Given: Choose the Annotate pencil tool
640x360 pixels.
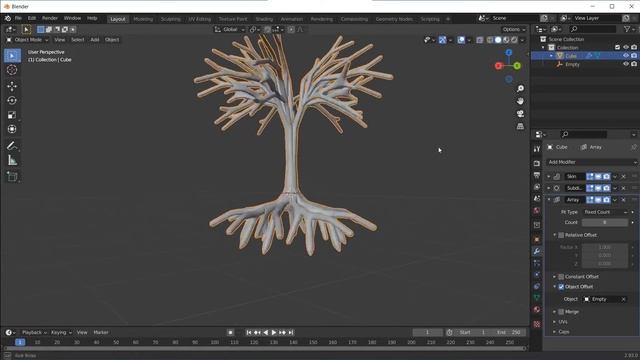Looking at the screenshot, I should 12,146.
